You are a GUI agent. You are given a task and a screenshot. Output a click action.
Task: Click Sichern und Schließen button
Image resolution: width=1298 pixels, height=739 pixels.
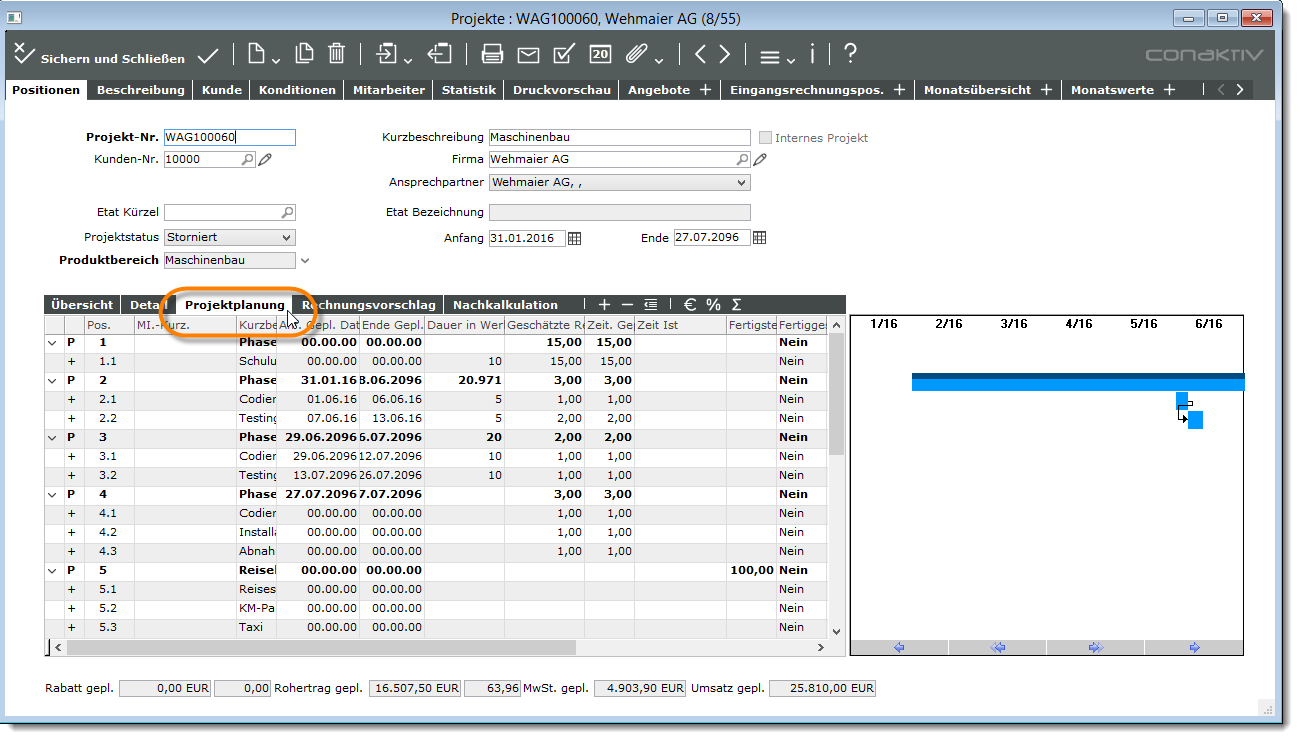[98, 57]
